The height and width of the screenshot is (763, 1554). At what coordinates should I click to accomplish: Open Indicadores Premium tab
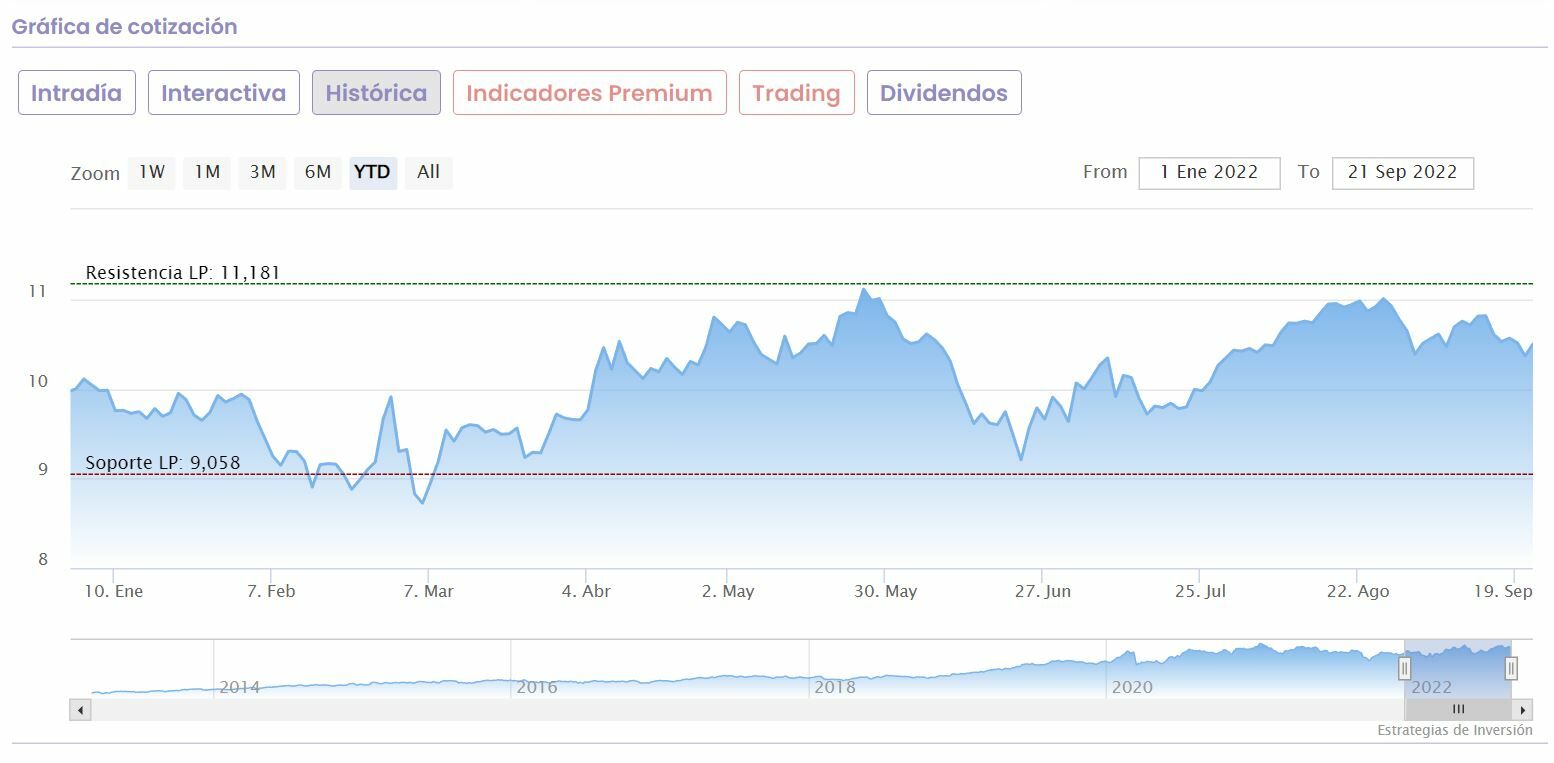coord(589,93)
